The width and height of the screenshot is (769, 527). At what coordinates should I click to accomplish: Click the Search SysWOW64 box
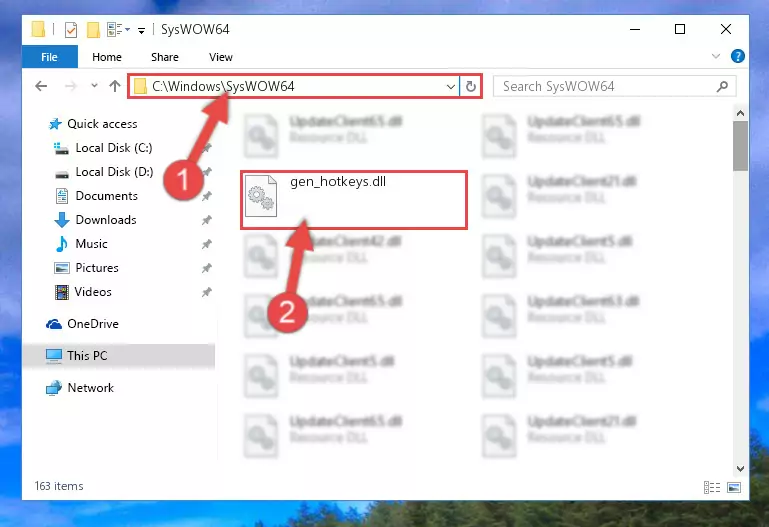point(615,86)
